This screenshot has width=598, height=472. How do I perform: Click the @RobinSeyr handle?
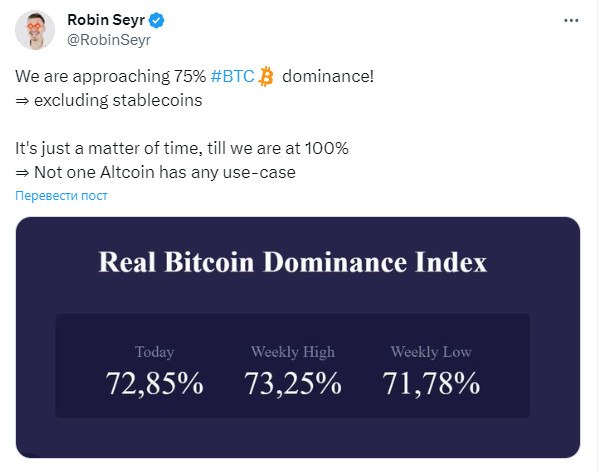pos(109,40)
